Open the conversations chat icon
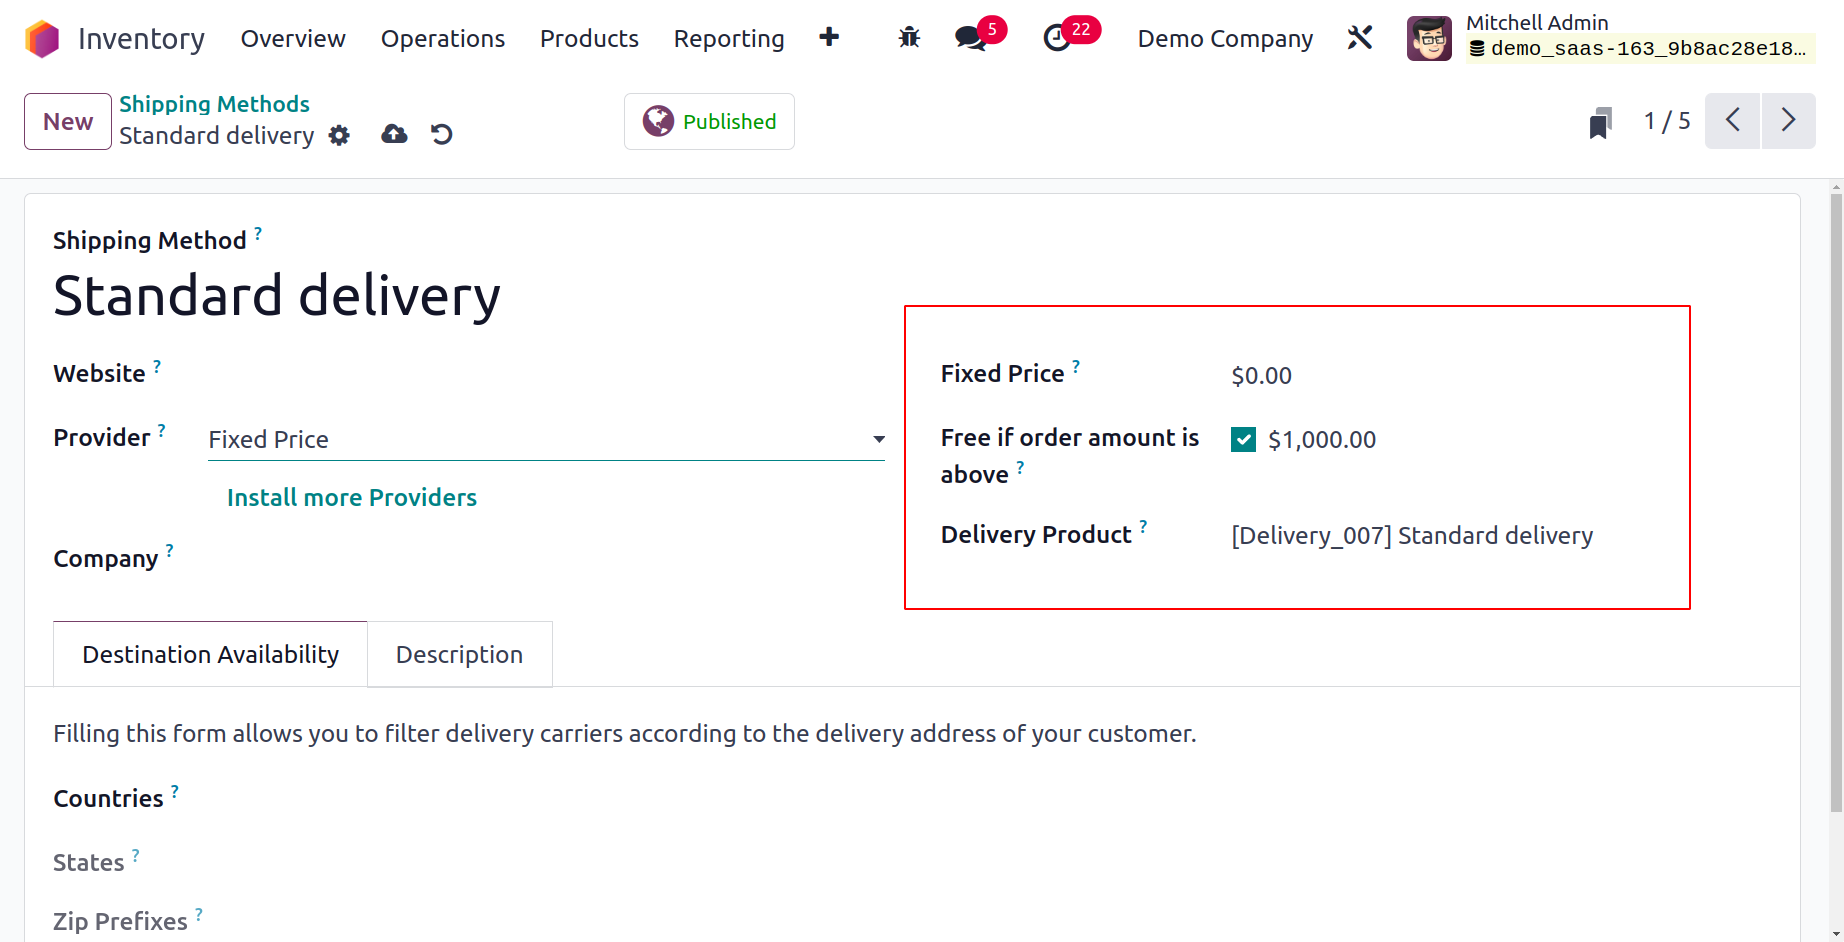1844x942 pixels. point(970,38)
